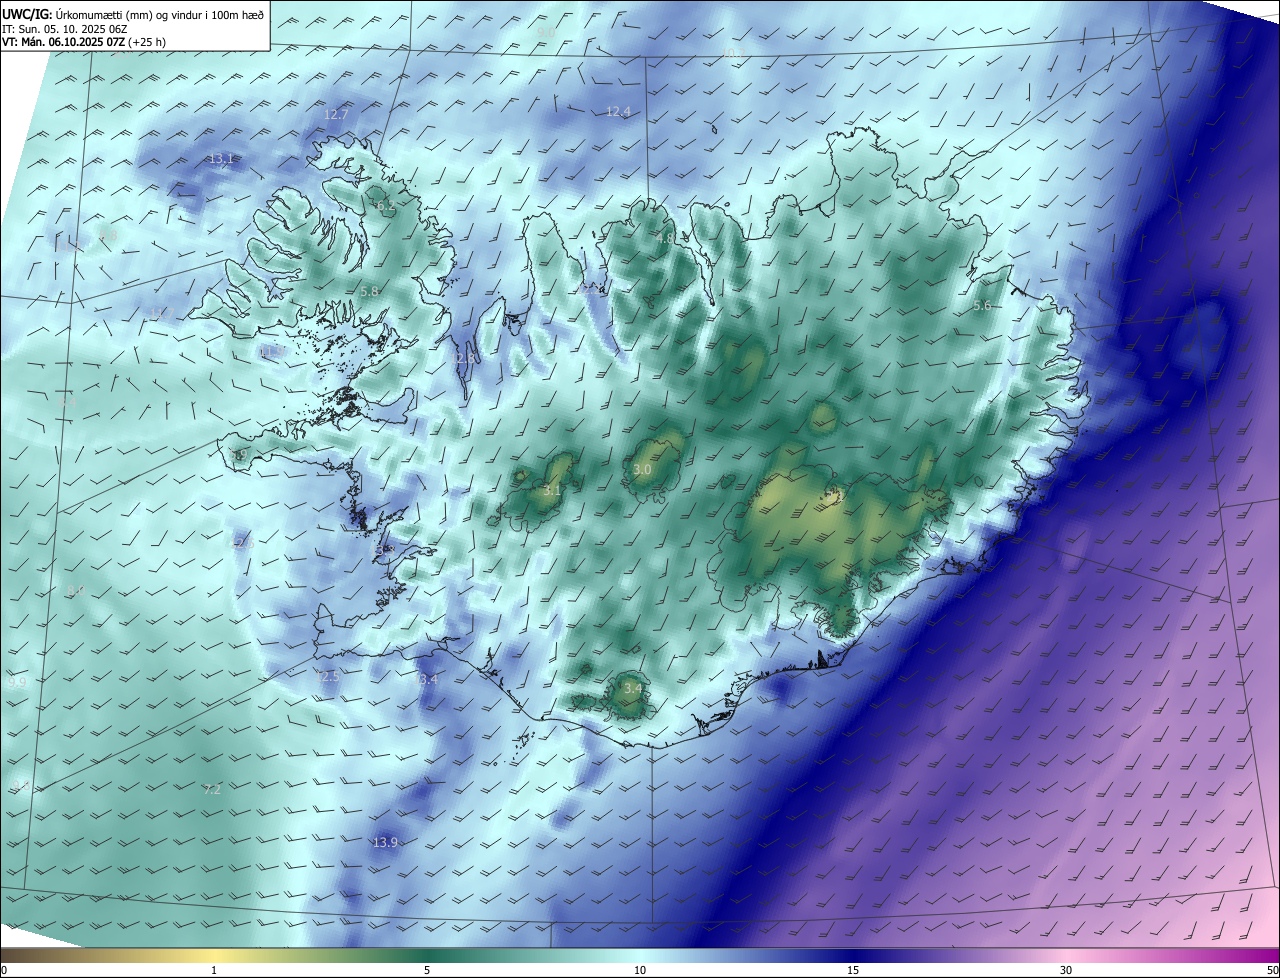Click the 4.8 value in north Iceland

tap(665, 238)
